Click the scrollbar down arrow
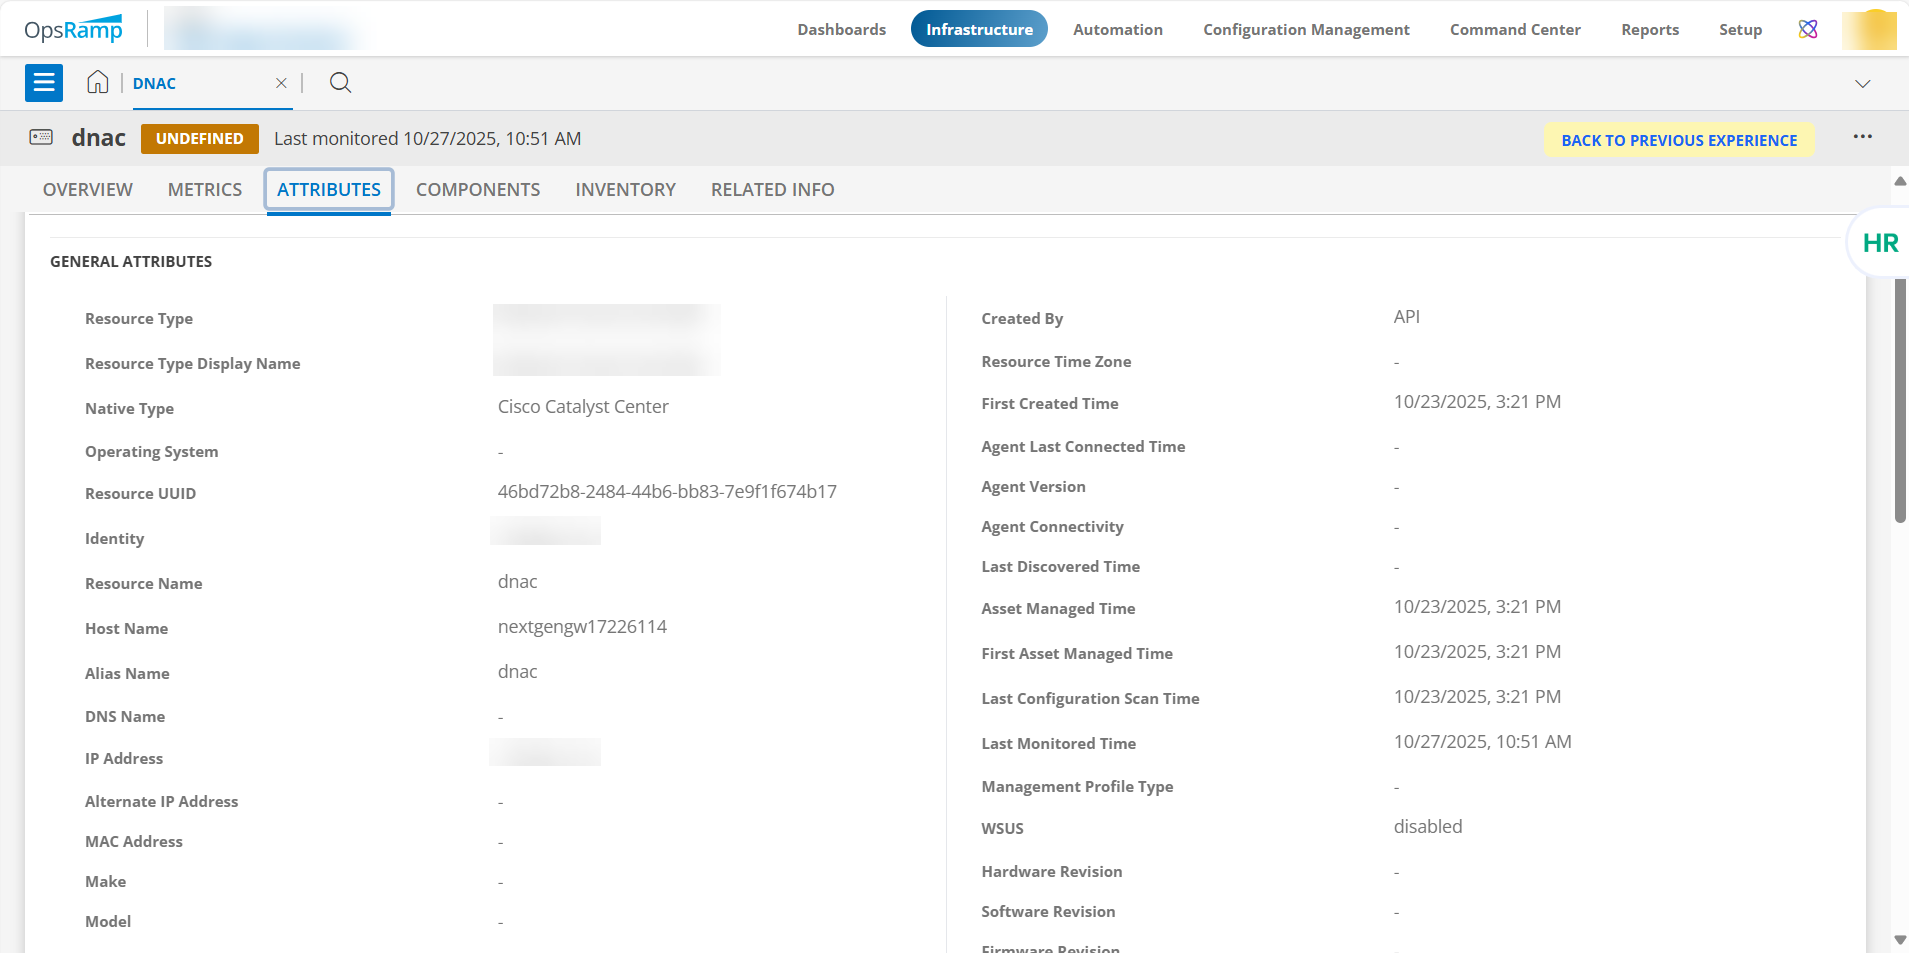The image size is (1909, 953). pos(1900,940)
